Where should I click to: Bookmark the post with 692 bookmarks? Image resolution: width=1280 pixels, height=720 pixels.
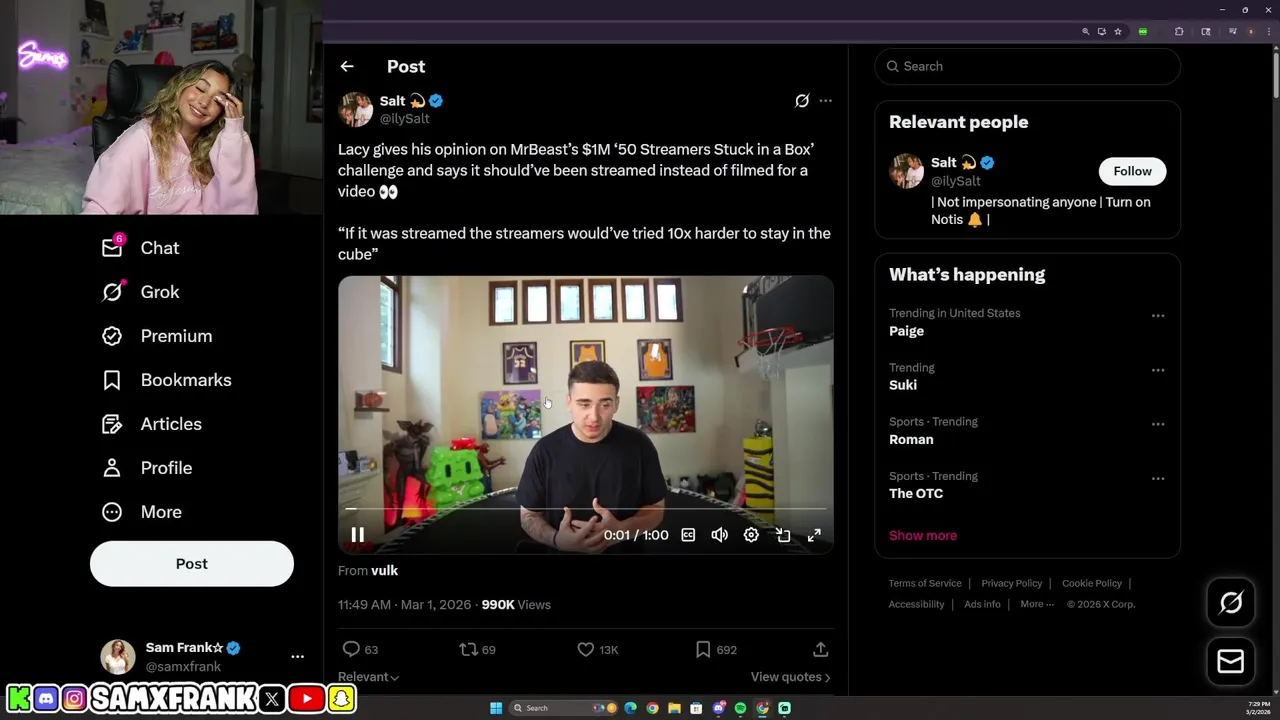[x=716, y=649]
